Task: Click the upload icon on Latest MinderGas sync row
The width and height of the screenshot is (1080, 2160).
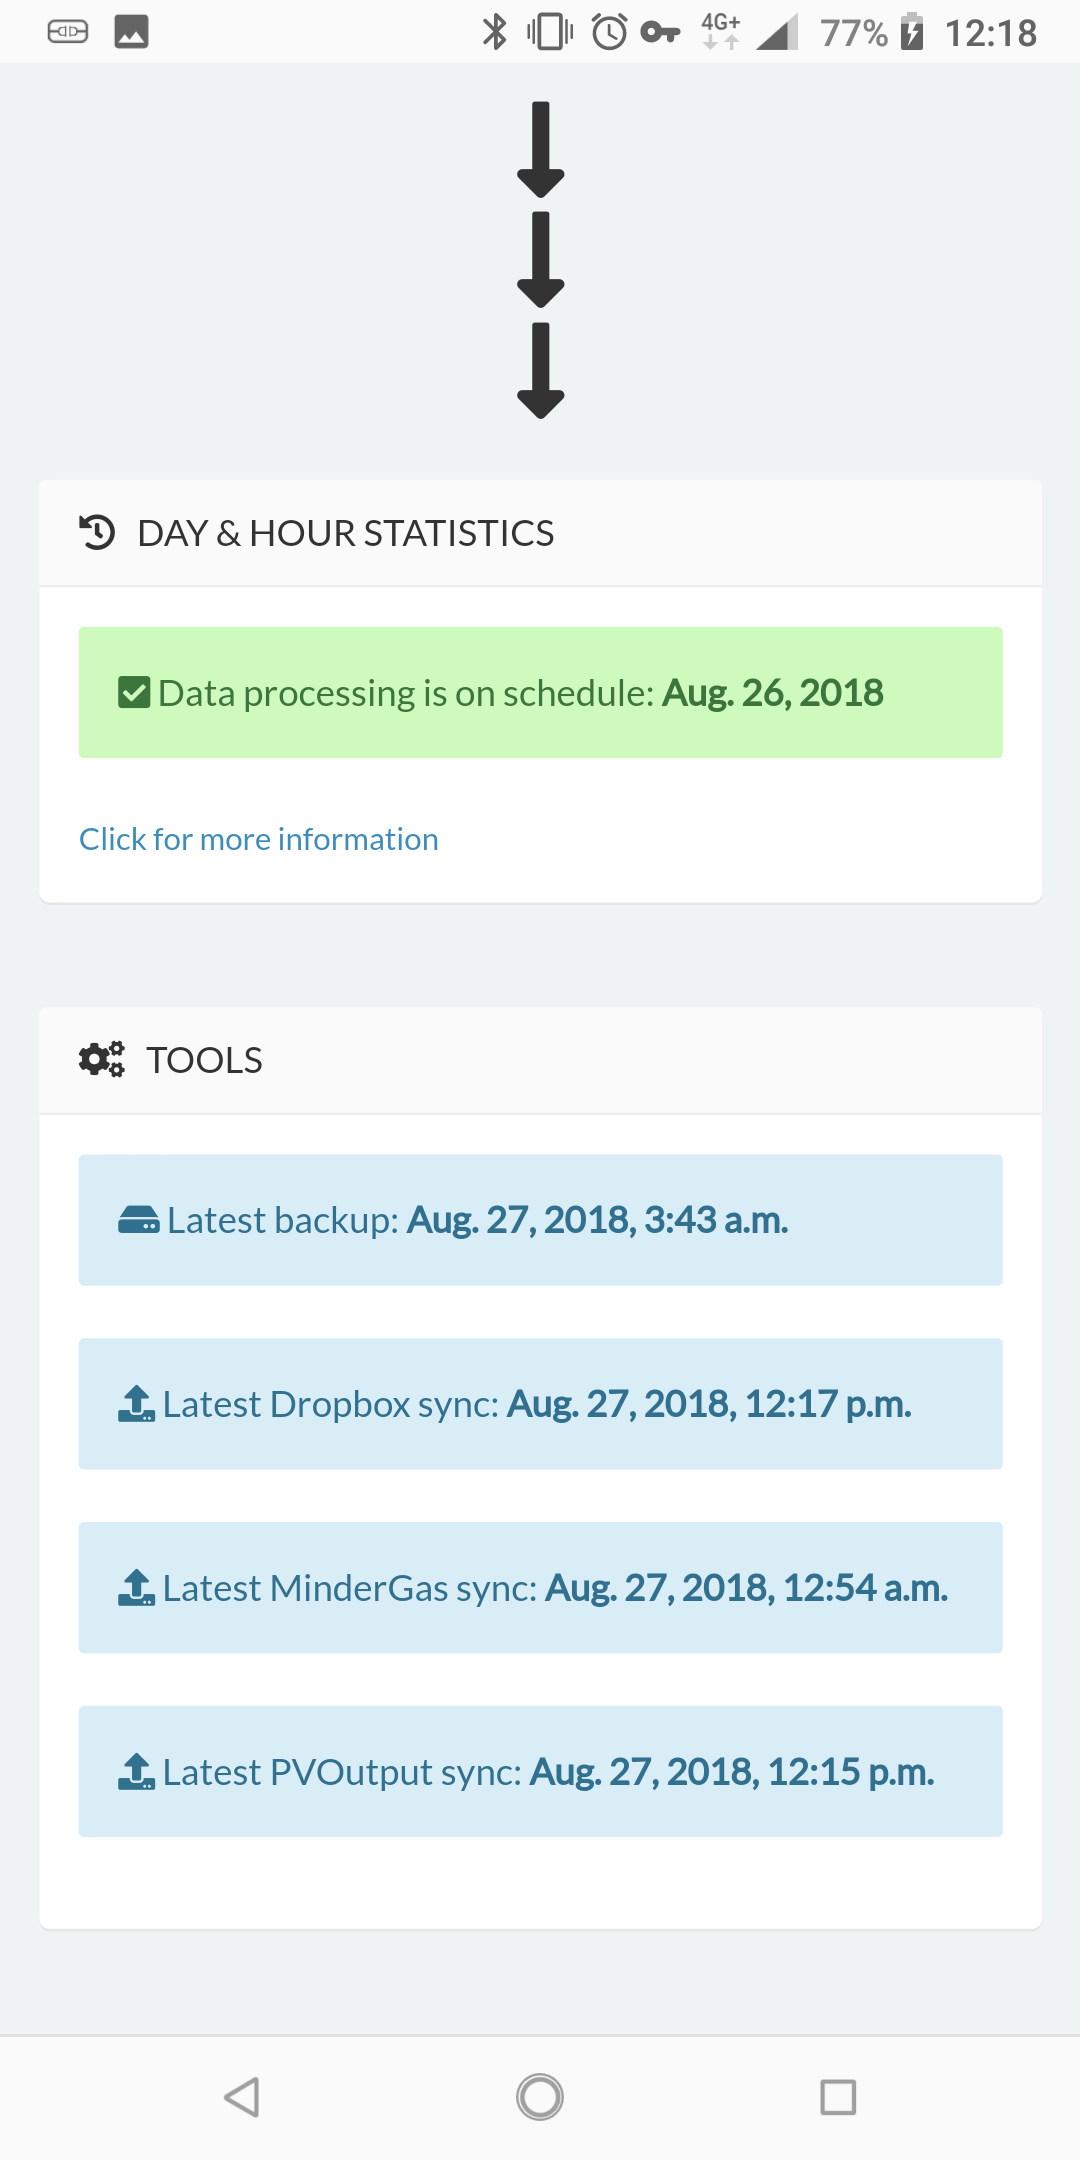Action: pos(137,1587)
